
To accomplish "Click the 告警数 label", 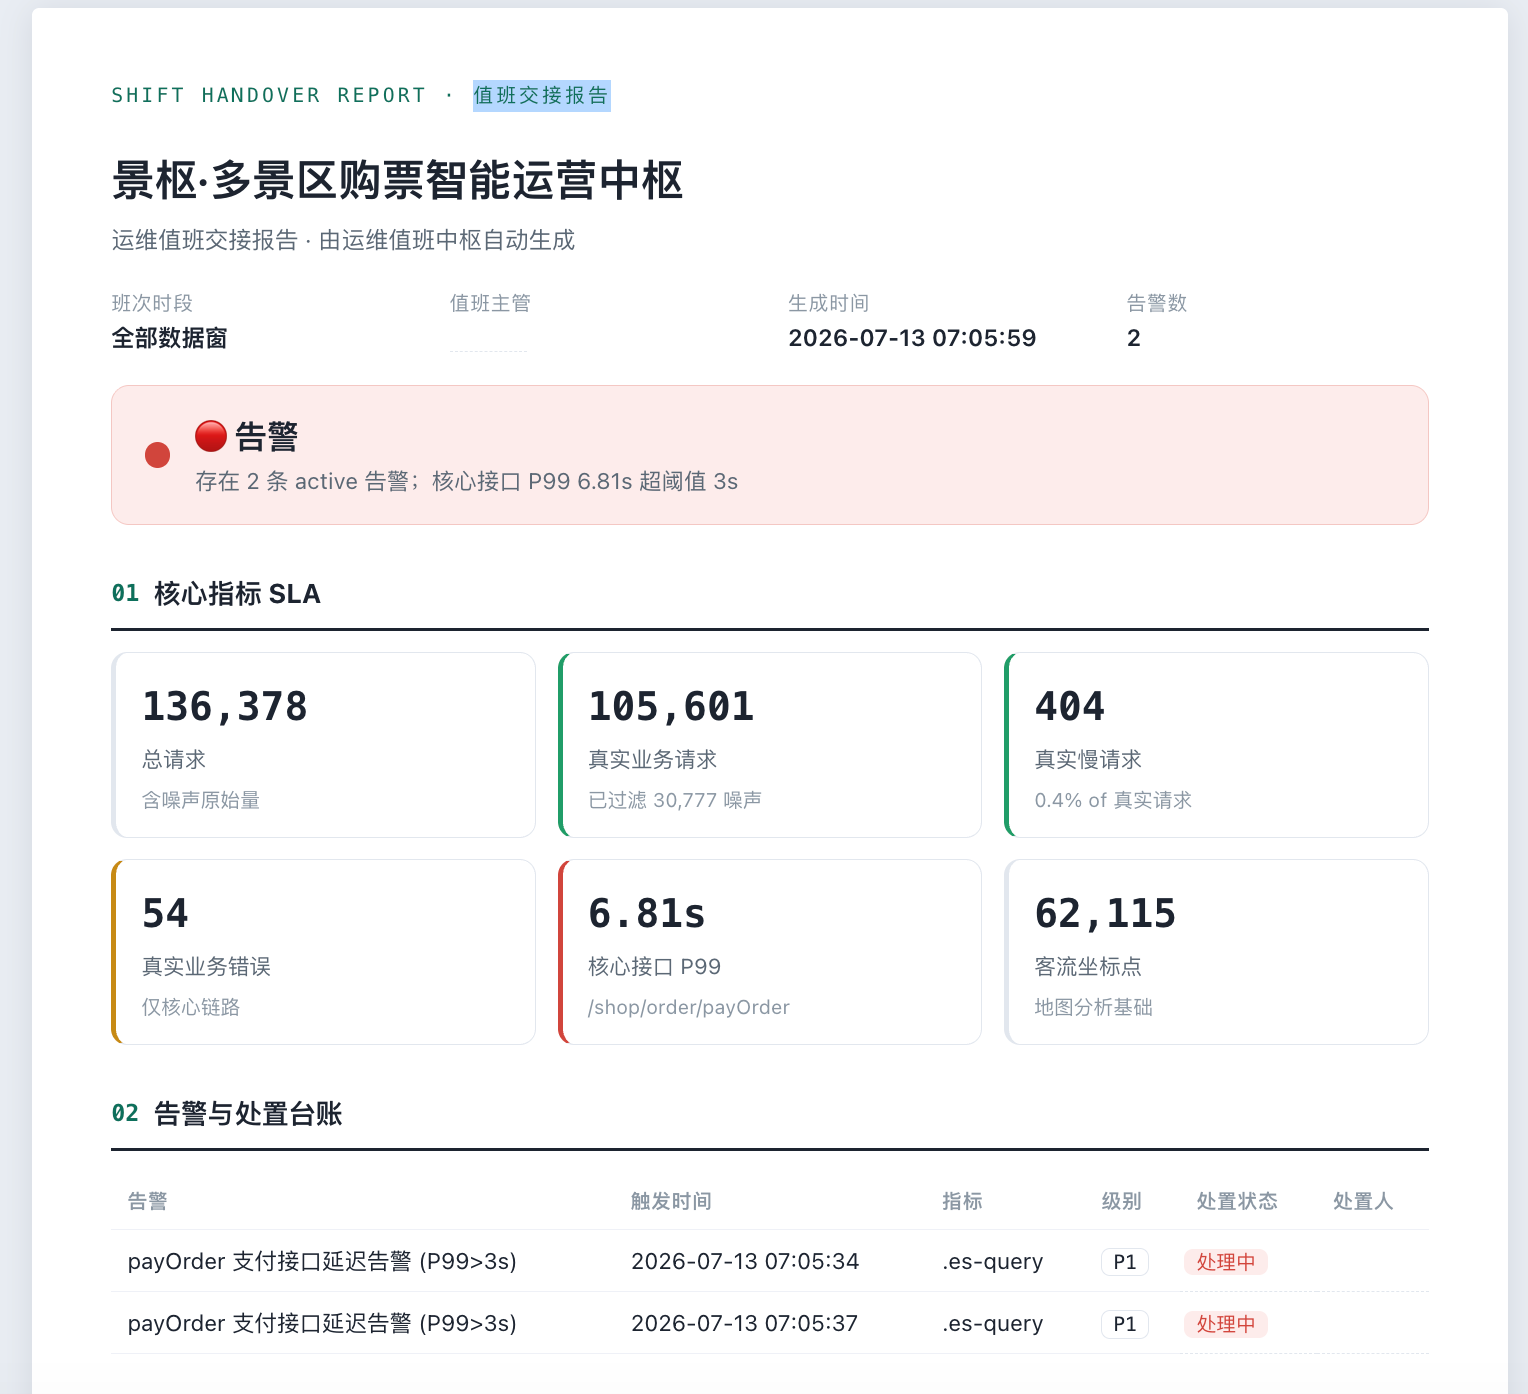I will coord(1157,303).
